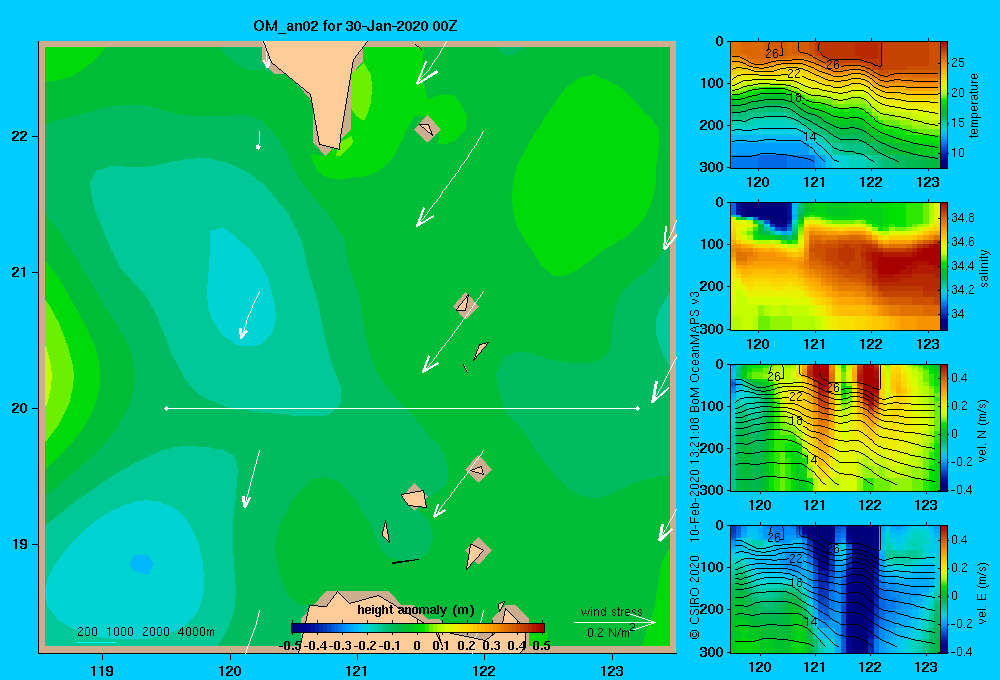1000x680 pixels.
Task: Click latitude label 22 on main map
Action: pos(19,137)
